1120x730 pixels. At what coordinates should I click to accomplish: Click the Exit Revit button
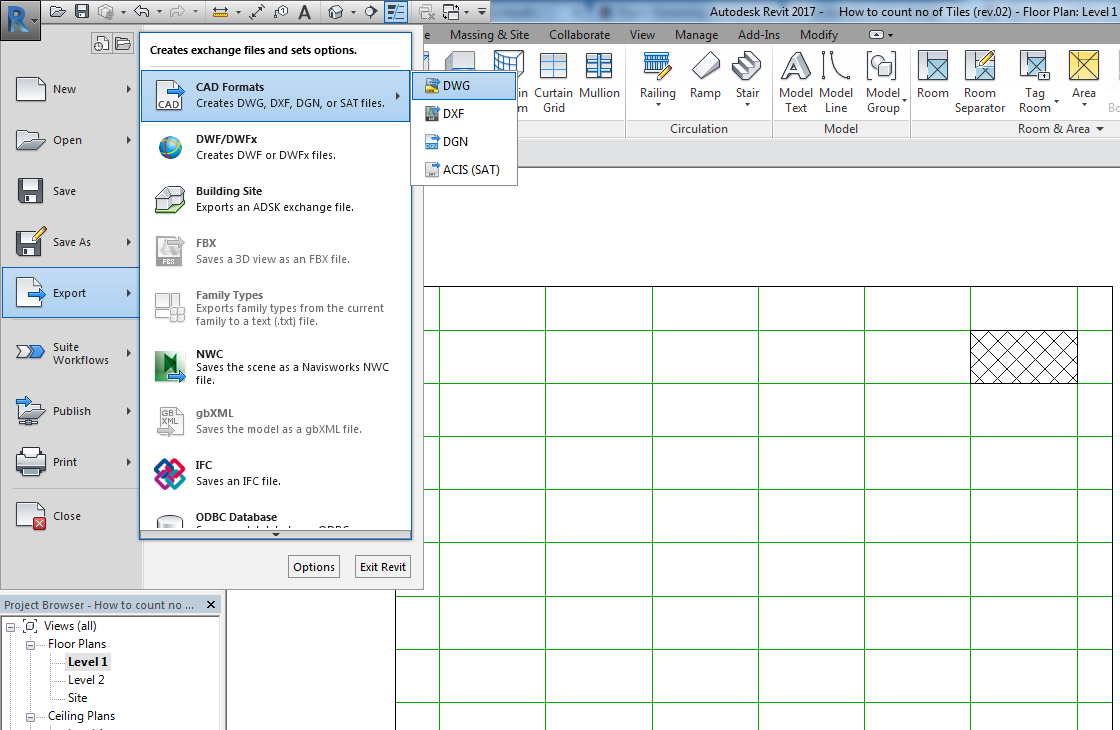(382, 566)
